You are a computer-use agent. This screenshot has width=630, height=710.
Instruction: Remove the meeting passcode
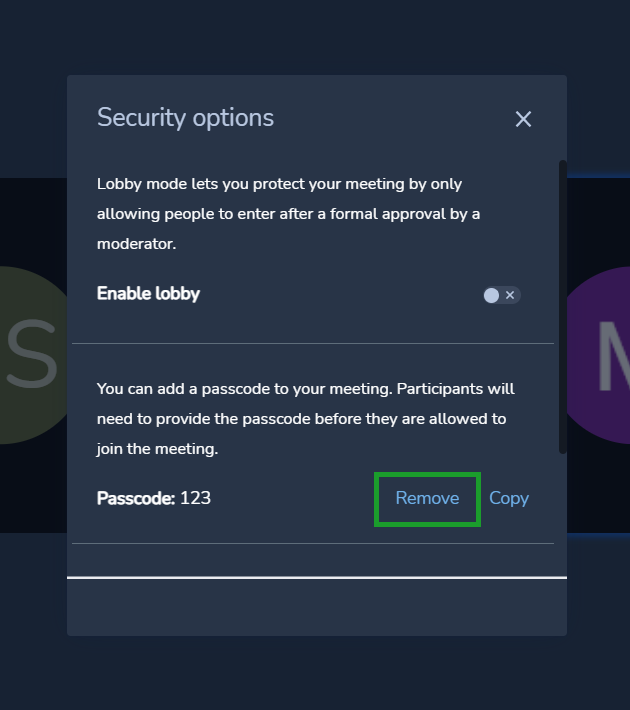[x=427, y=498]
